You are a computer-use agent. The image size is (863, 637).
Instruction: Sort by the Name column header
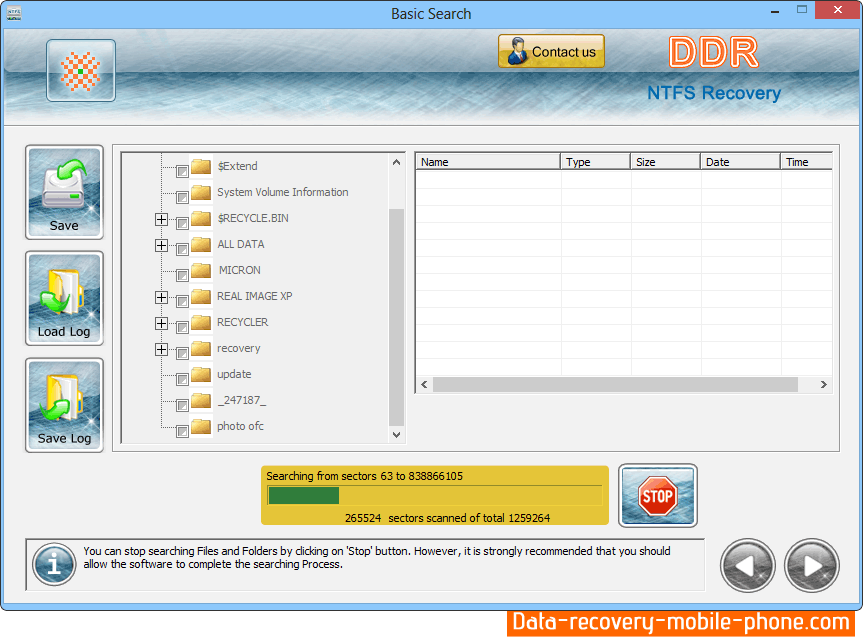(x=487, y=162)
